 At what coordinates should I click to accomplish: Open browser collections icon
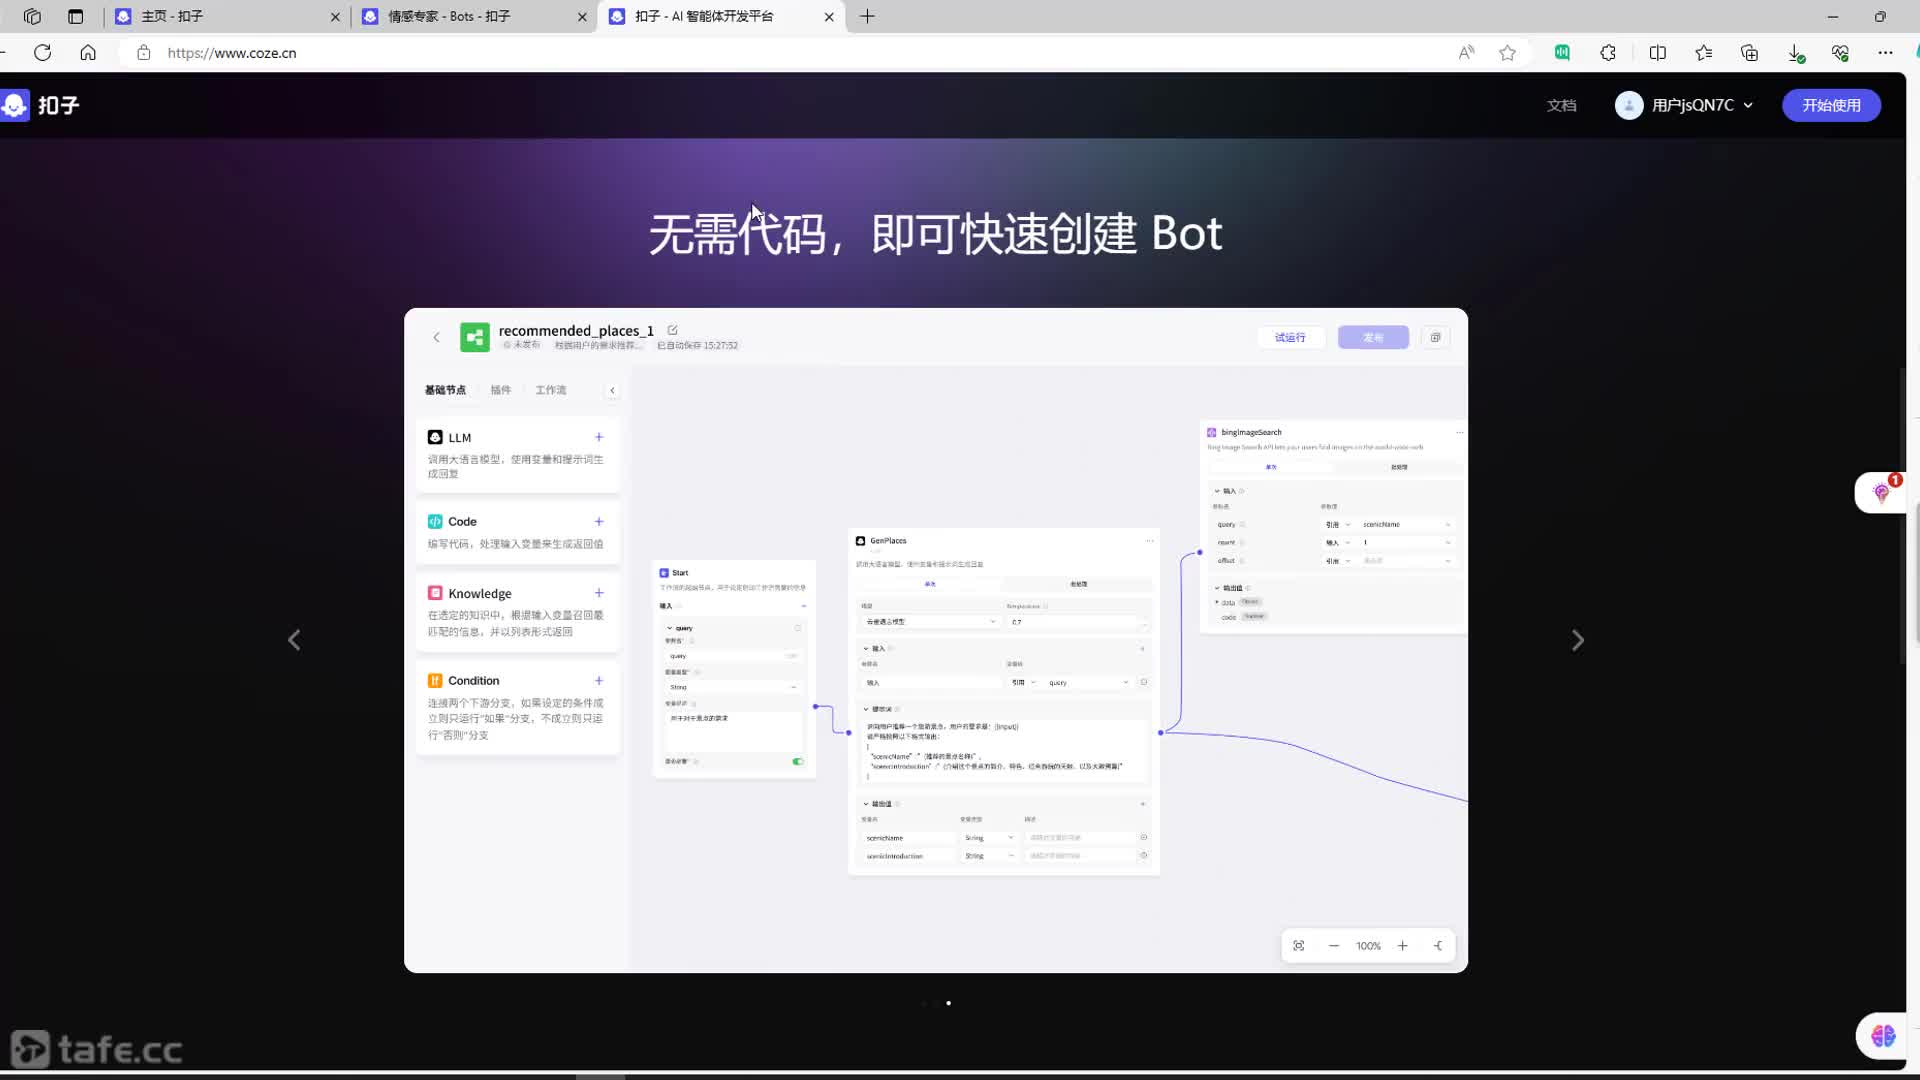[1749, 53]
